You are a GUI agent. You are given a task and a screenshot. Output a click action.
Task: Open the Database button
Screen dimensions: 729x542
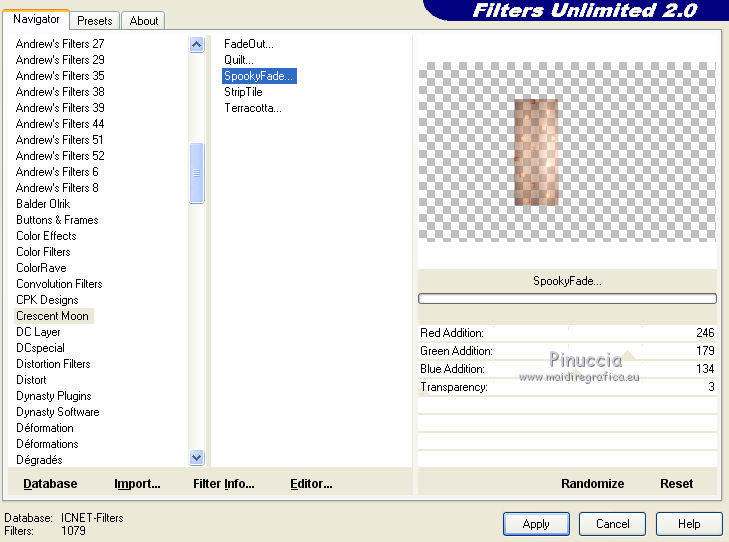pyautogui.click(x=50, y=484)
